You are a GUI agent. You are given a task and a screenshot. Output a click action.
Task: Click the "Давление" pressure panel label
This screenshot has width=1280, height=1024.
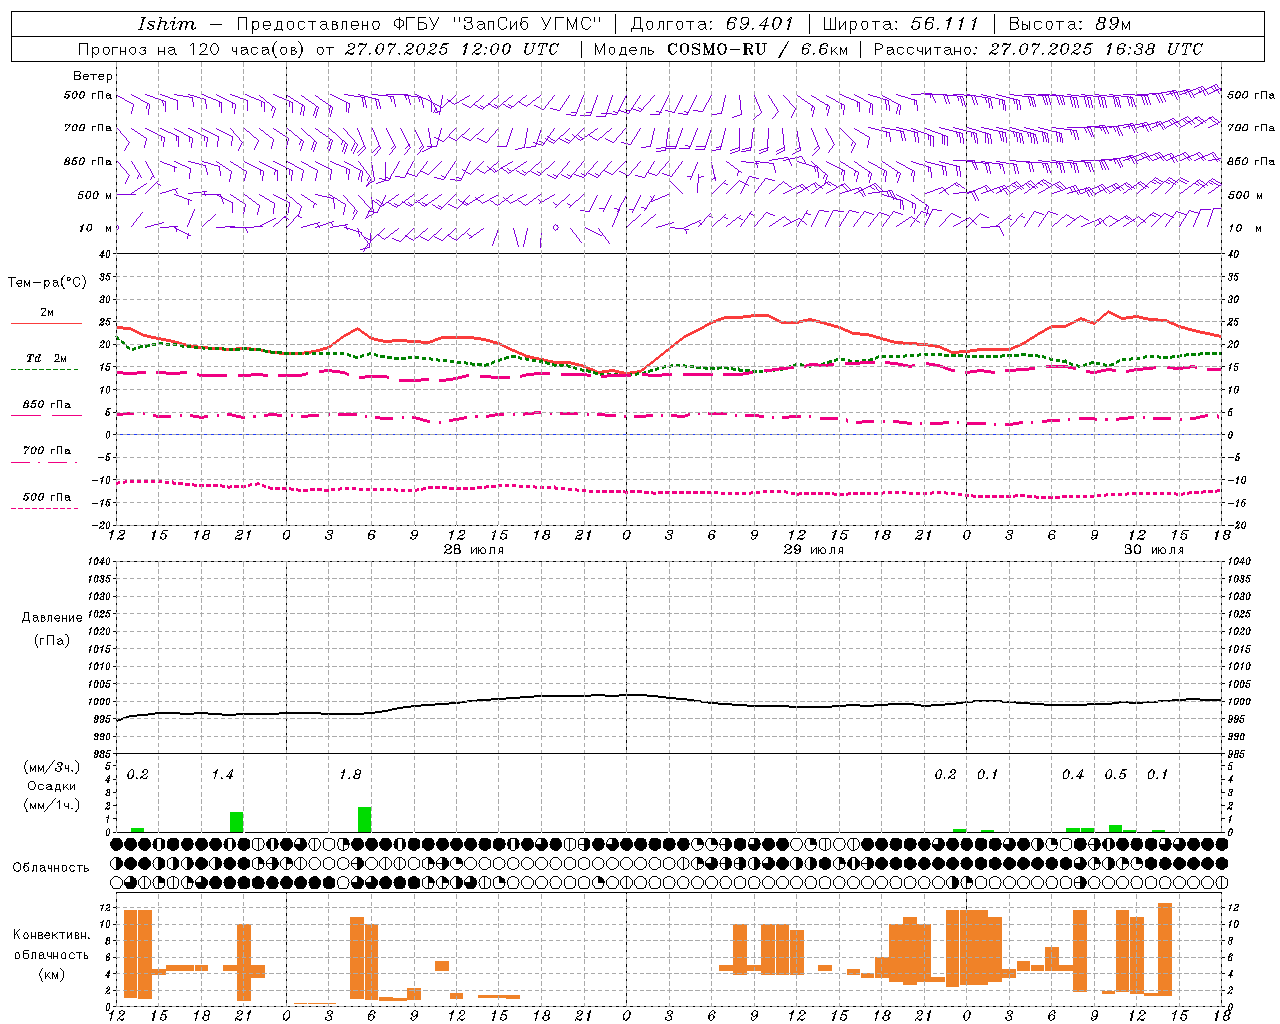click(x=50, y=618)
